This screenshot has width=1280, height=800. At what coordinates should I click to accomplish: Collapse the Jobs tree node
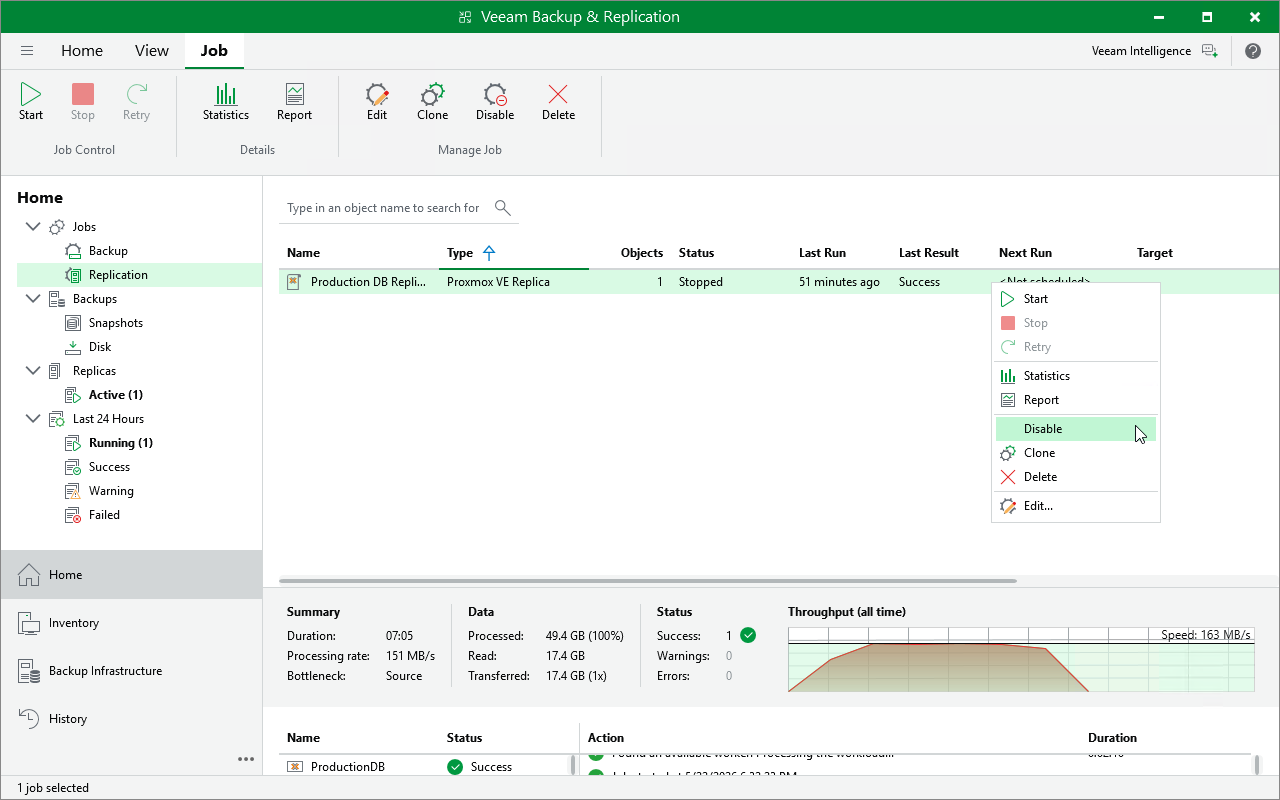(33, 227)
